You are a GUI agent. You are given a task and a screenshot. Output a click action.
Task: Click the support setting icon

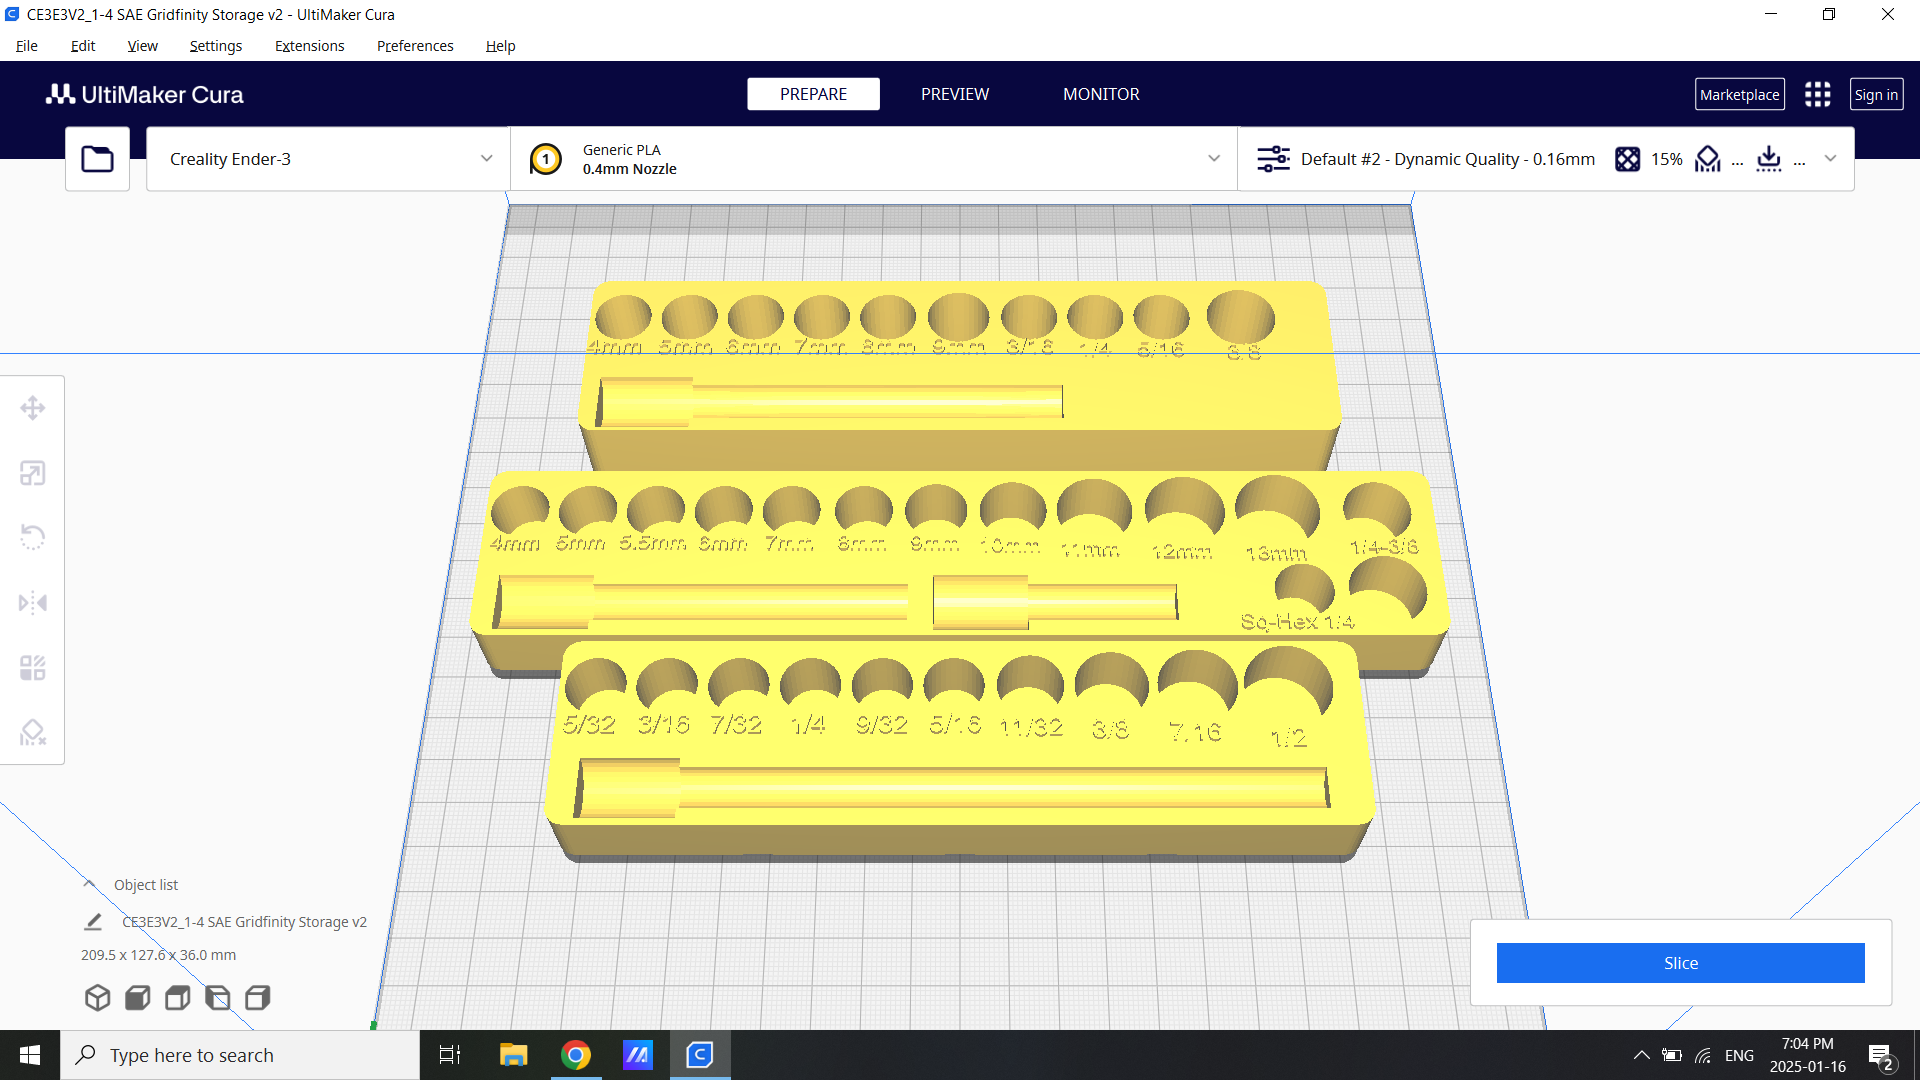1708,159
